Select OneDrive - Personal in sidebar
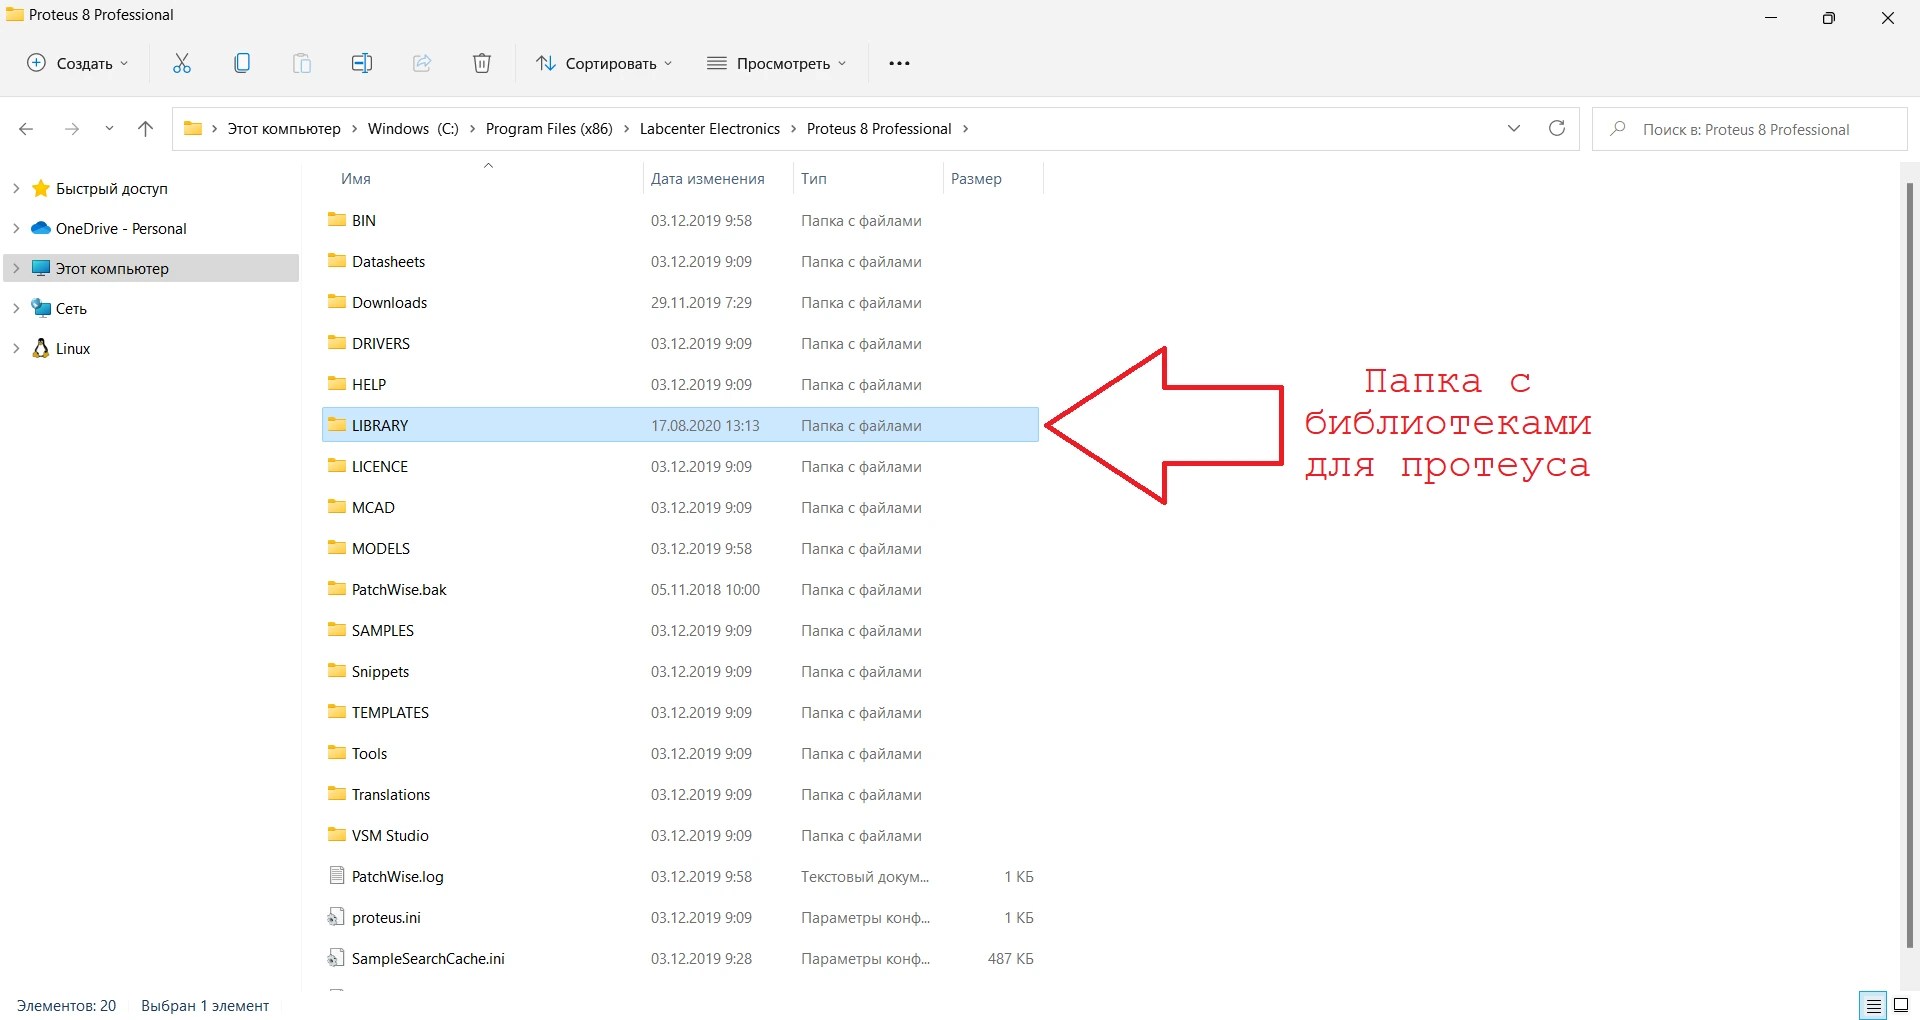1920x1020 pixels. pos(121,229)
